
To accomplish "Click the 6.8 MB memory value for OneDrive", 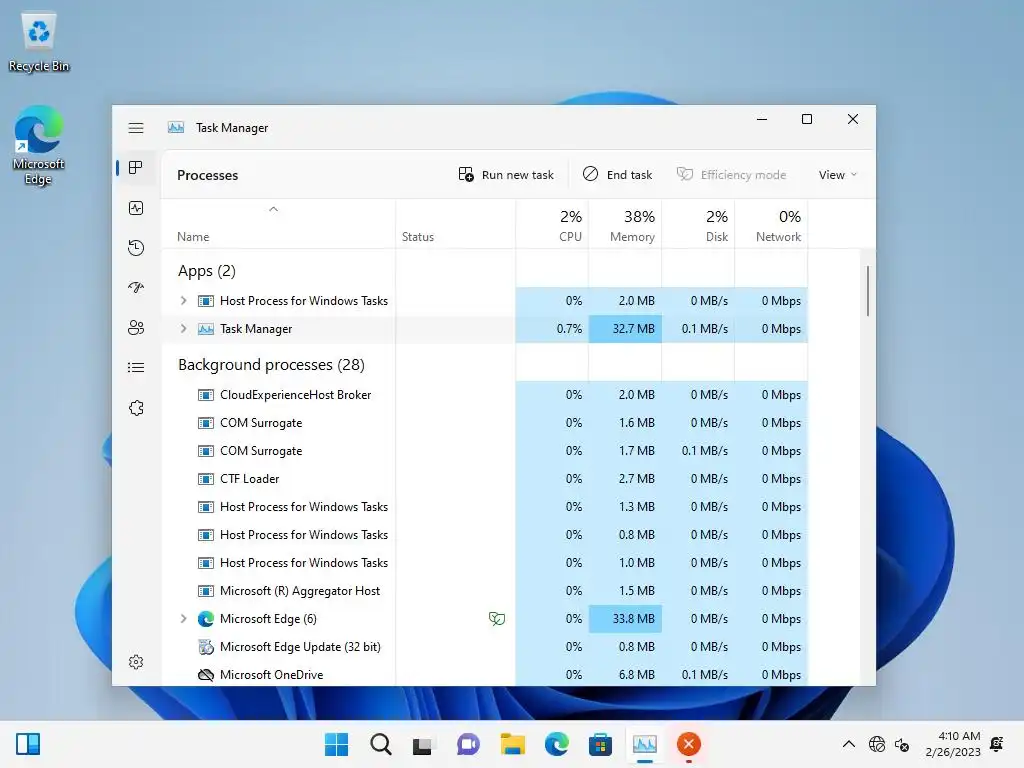I will pyautogui.click(x=636, y=675).
